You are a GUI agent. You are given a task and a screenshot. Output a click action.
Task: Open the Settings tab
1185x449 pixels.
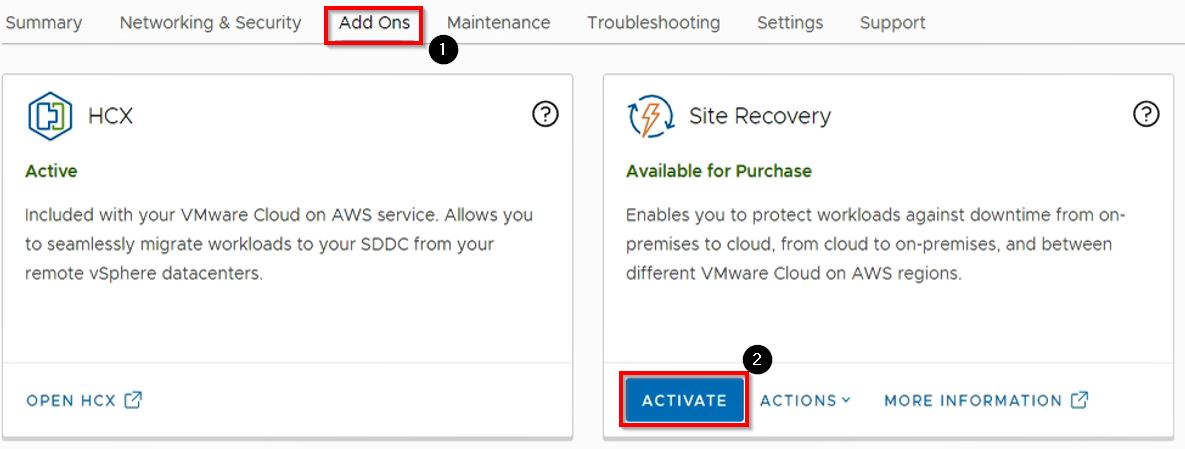(x=790, y=23)
